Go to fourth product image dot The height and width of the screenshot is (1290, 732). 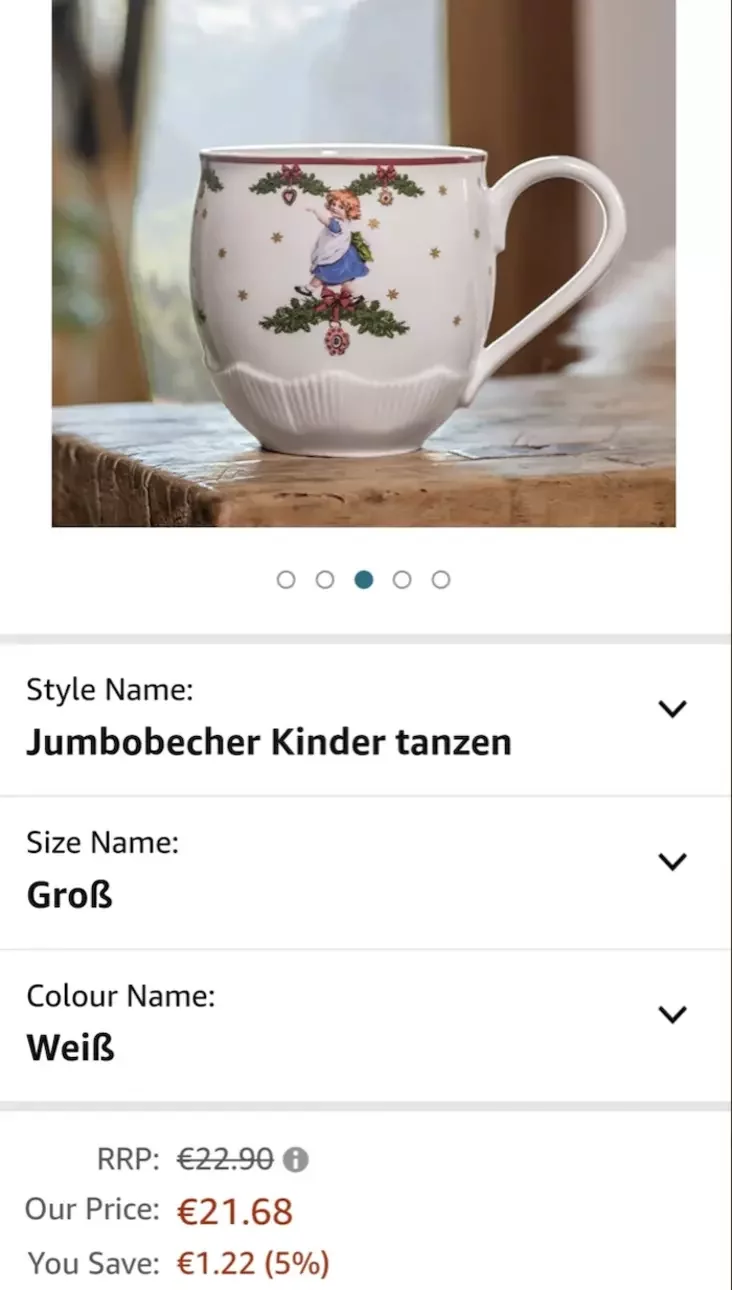click(402, 580)
